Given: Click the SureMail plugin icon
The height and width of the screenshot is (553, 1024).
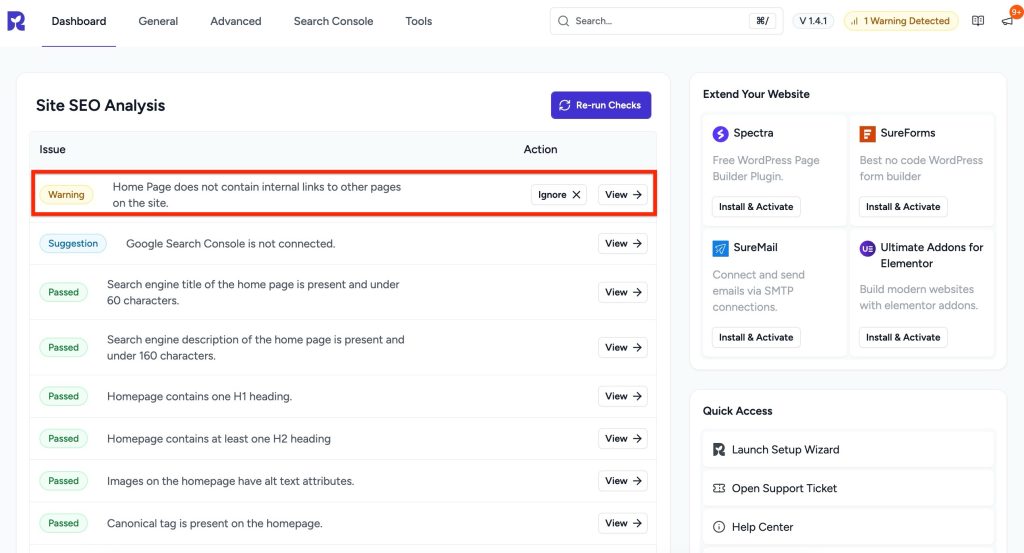Looking at the screenshot, I should pyautogui.click(x=720, y=248).
